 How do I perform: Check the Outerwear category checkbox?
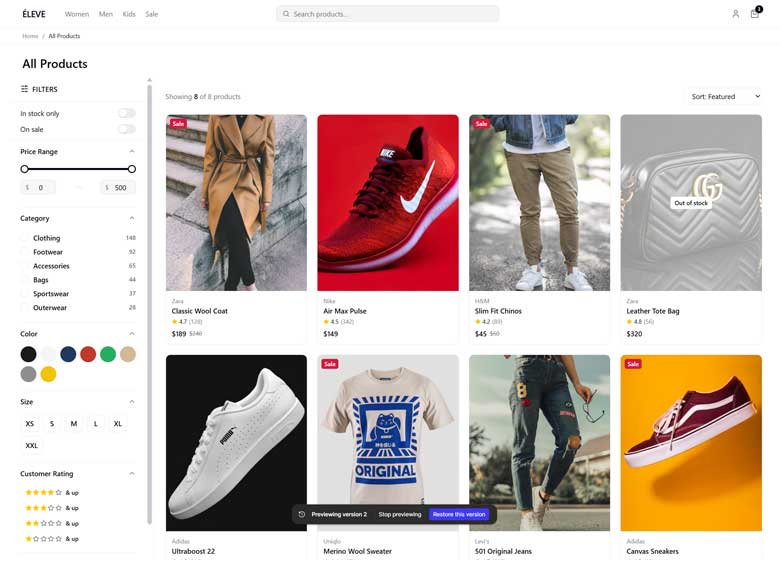[24, 308]
